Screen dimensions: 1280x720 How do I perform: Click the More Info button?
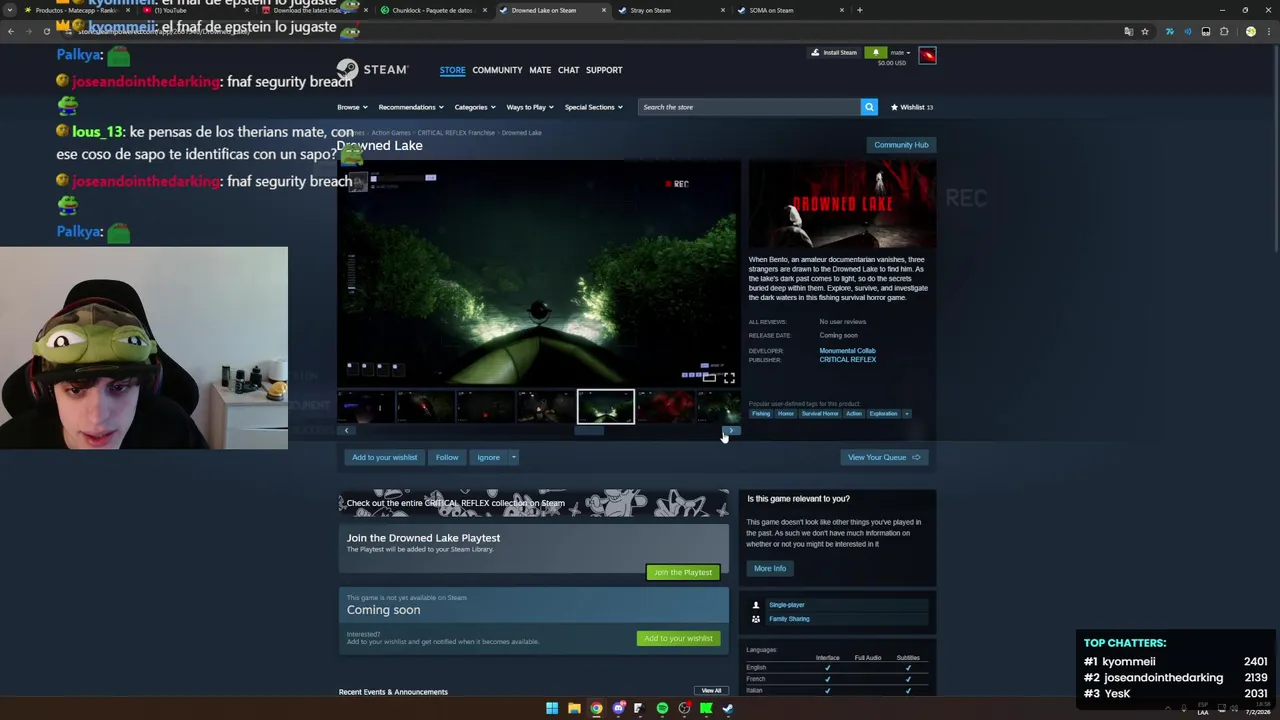(770, 568)
